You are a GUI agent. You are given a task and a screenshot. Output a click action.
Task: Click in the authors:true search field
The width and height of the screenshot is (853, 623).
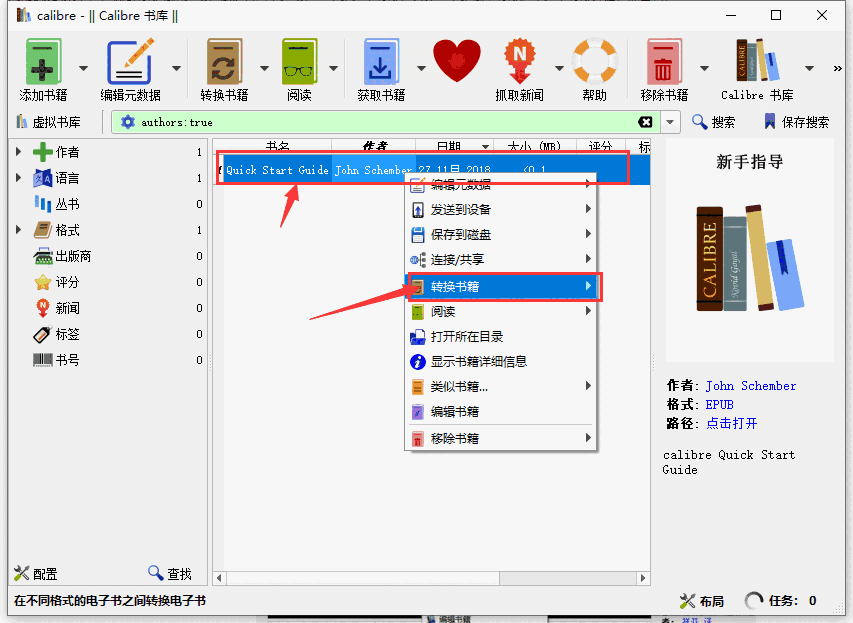click(x=386, y=122)
